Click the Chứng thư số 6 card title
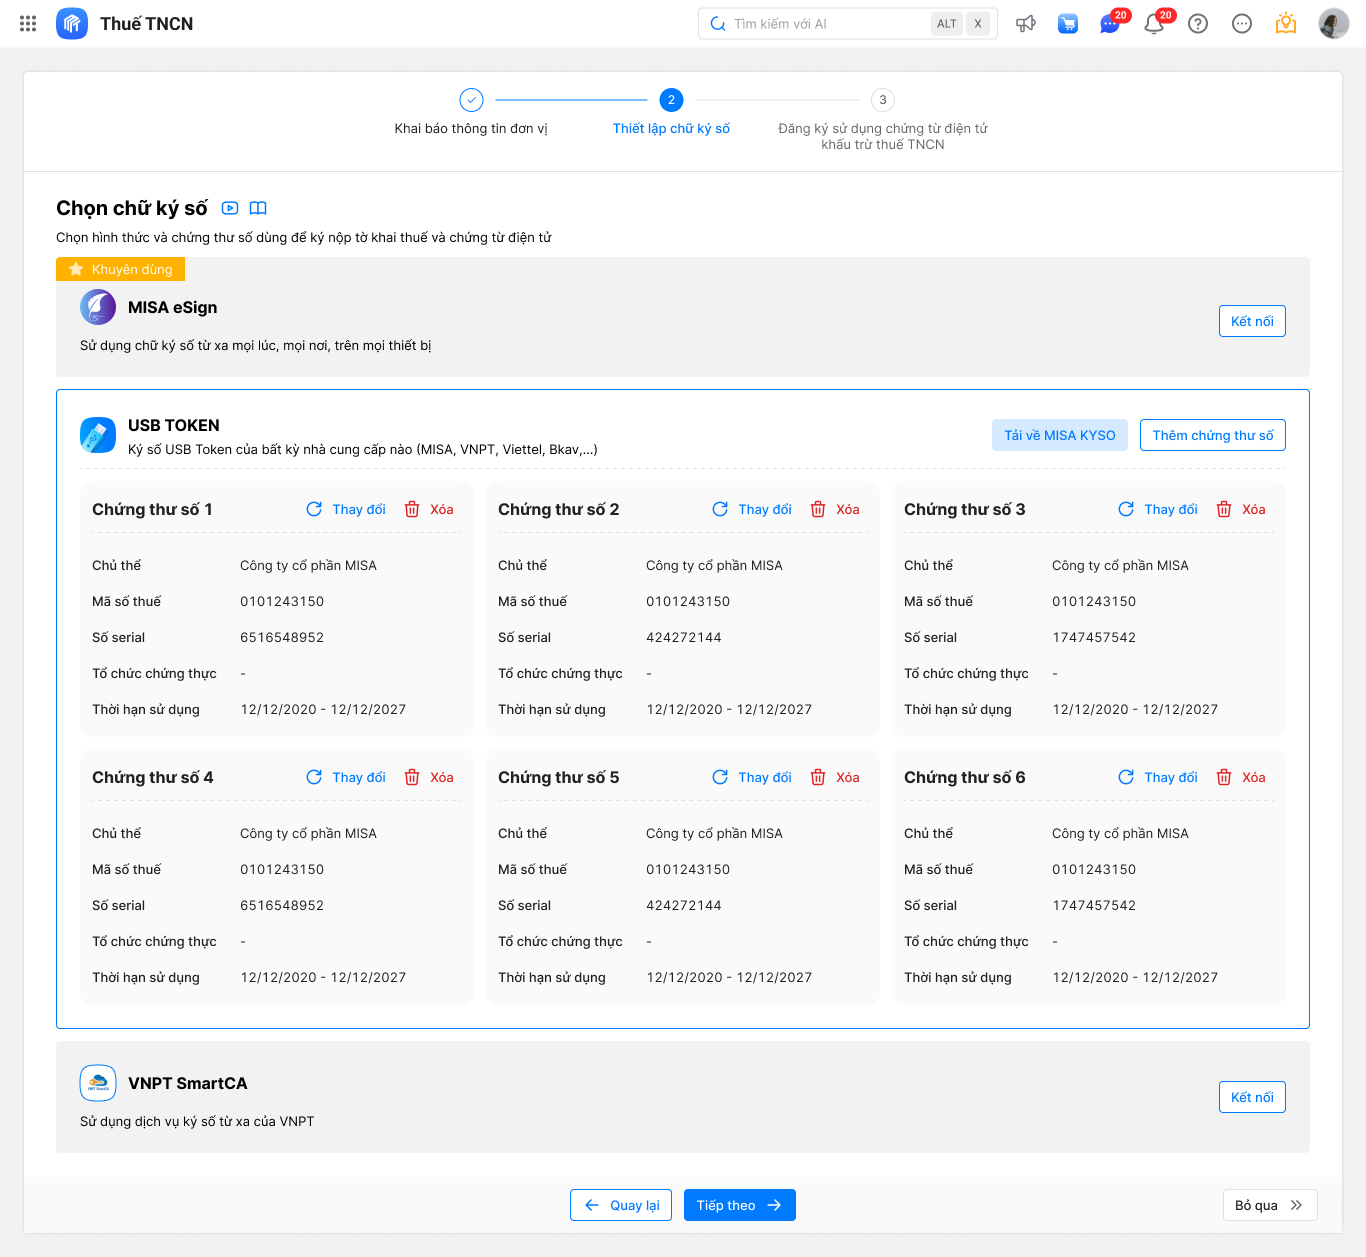Screen dimensions: 1366x1257 click(965, 777)
